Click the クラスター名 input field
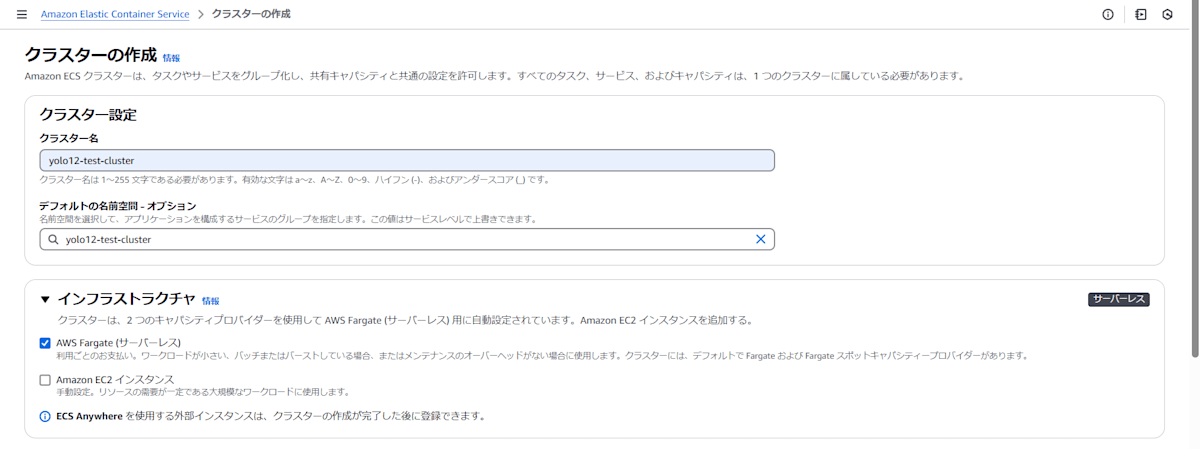The width and height of the screenshot is (1200, 449). [407, 160]
